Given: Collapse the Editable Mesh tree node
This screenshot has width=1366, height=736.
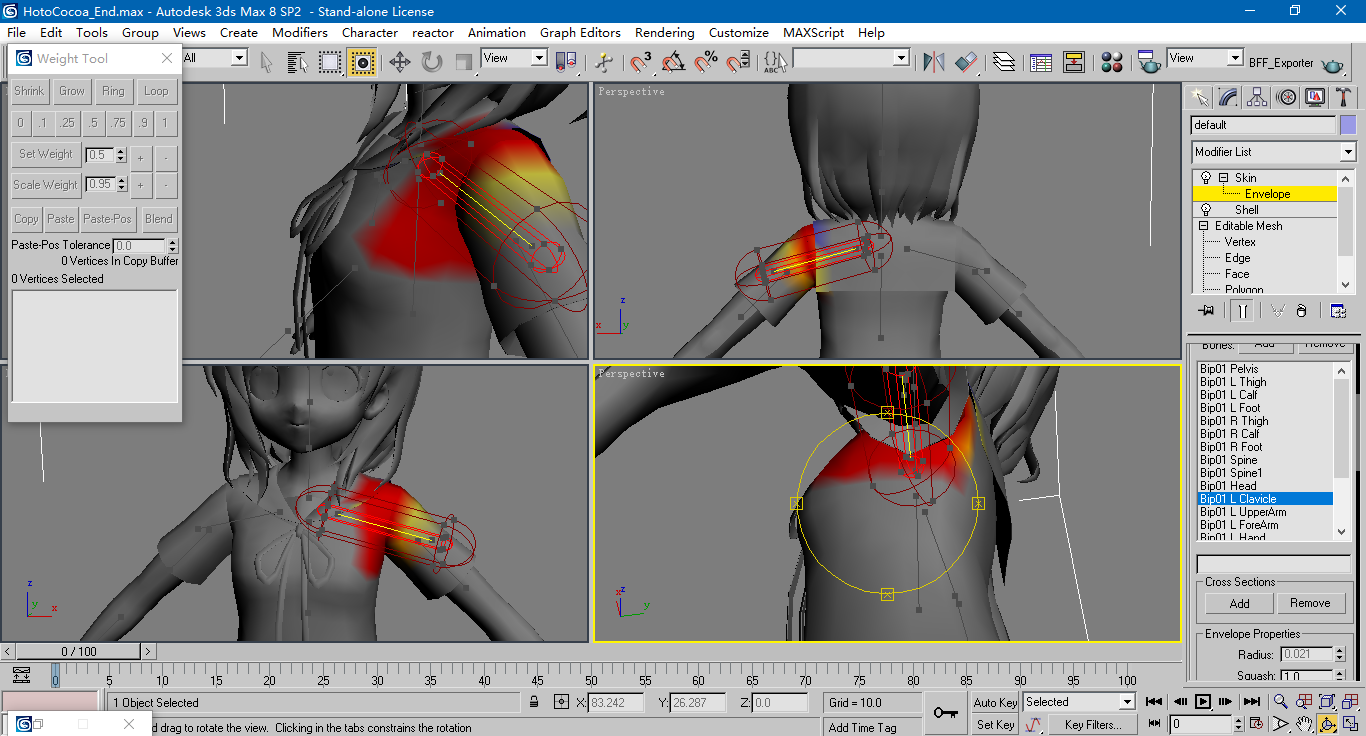Looking at the screenshot, I should pos(1204,226).
